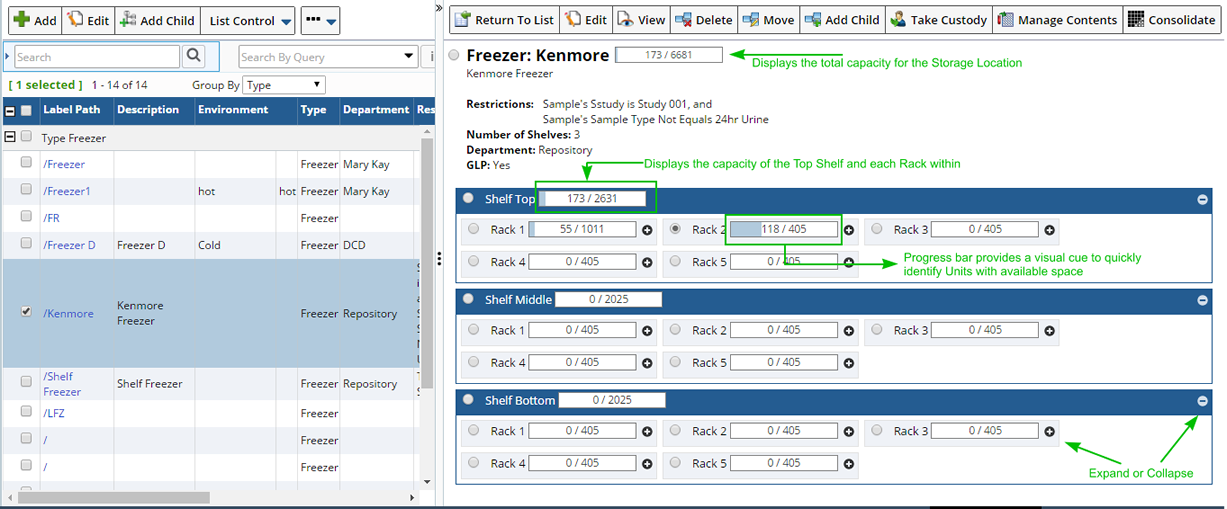Tick the checkbox for /LFZ row

pos(26,411)
